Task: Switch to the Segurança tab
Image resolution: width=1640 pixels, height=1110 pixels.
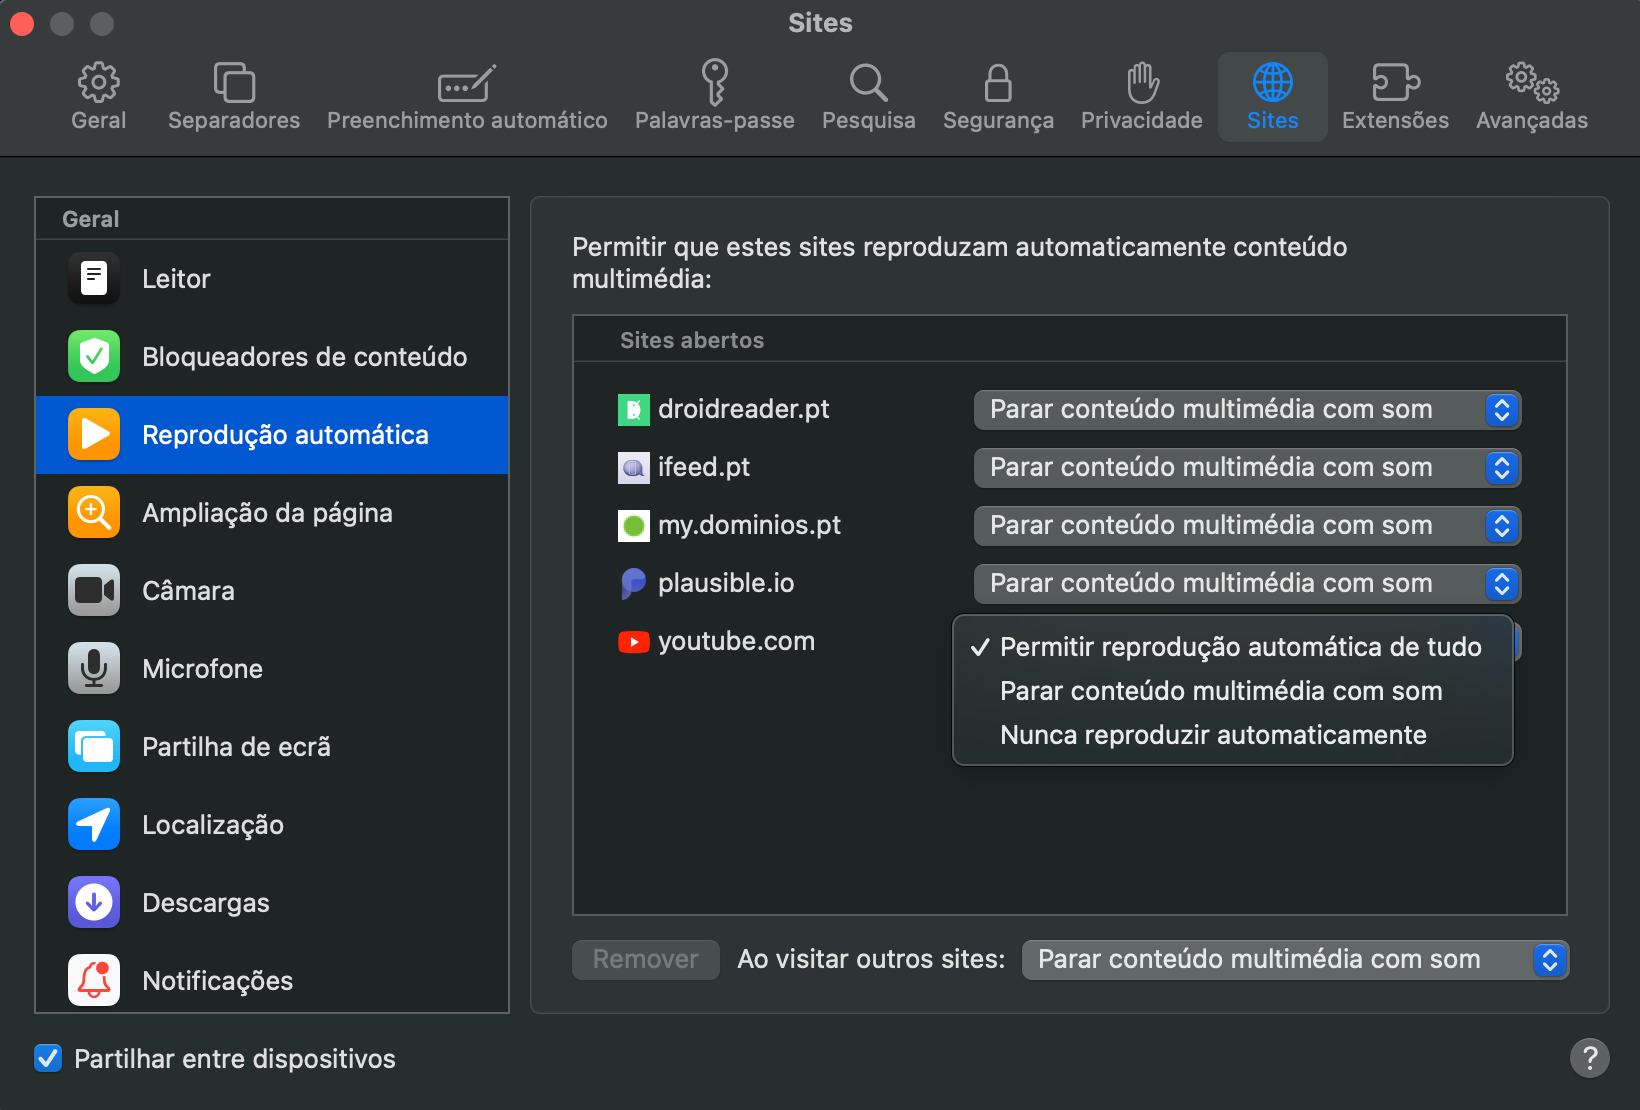Action: point(997,97)
